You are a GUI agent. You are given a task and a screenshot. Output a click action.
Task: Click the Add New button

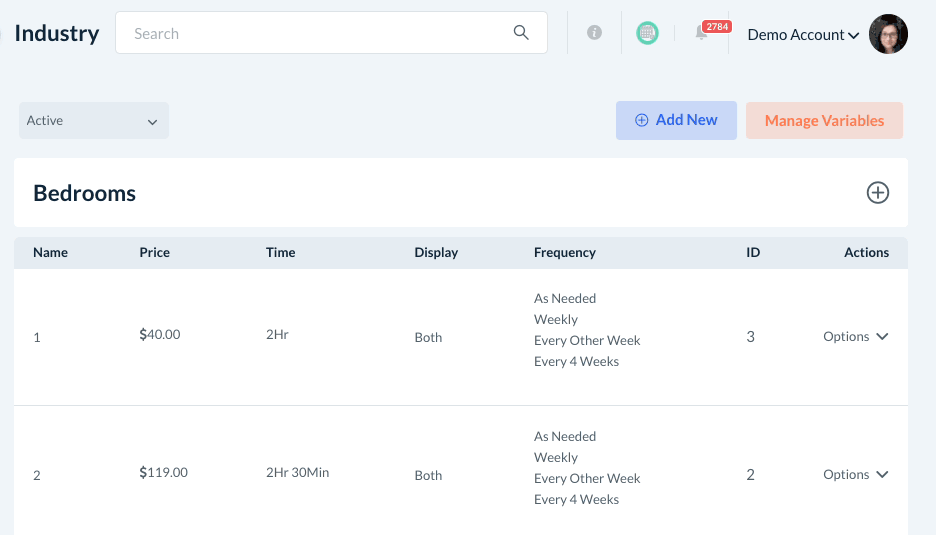676,120
